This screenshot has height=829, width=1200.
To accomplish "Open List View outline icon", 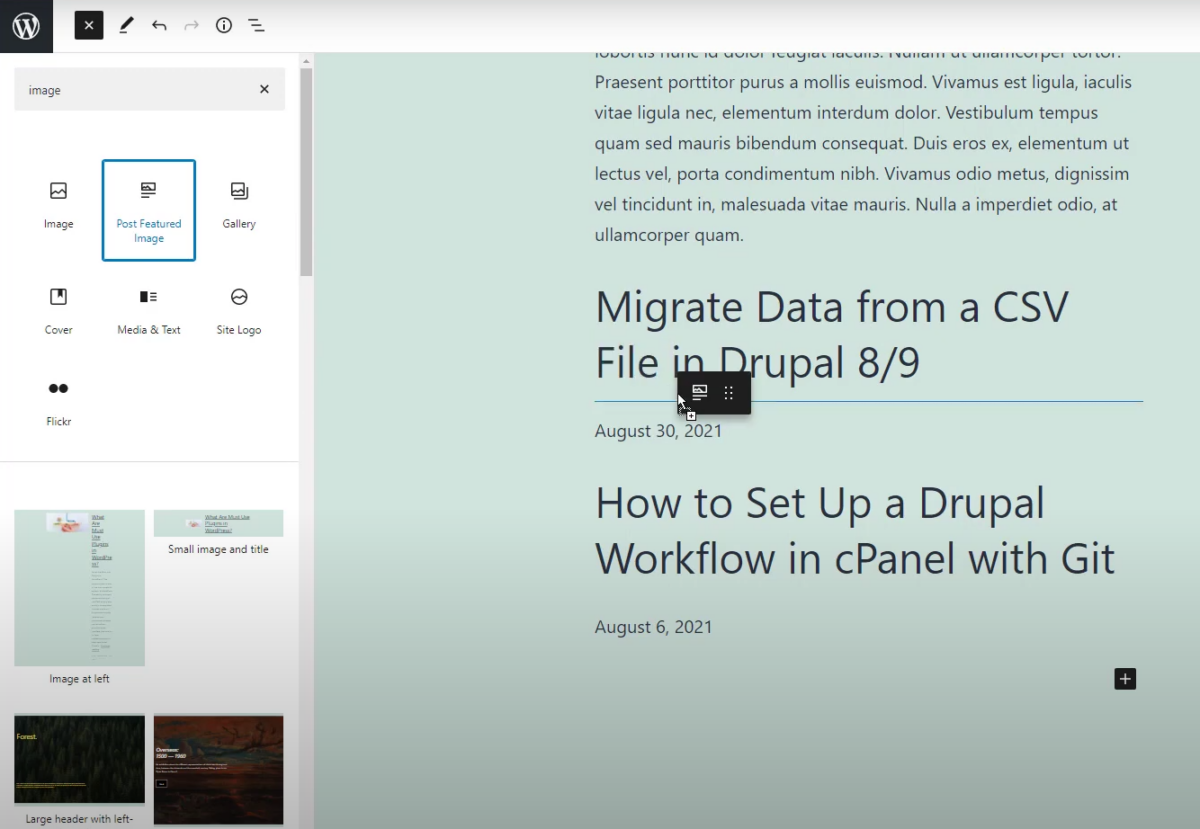I will [256, 26].
